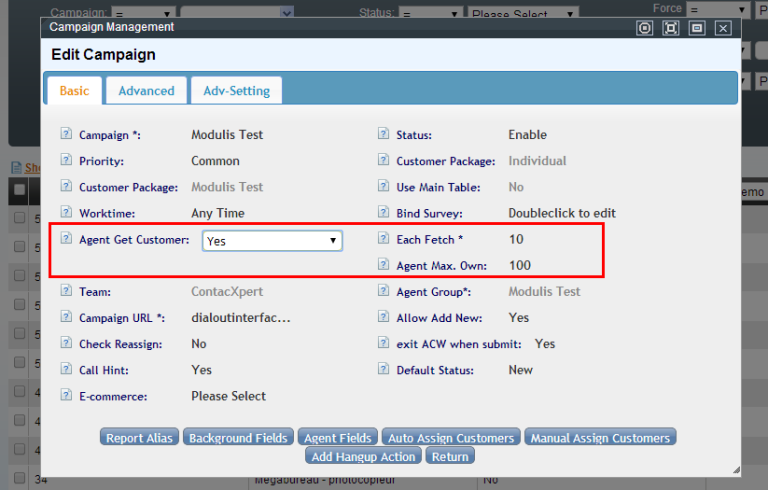Image resolution: width=768 pixels, height=490 pixels.
Task: Click the Each Fetch value 10
Action: point(516,240)
